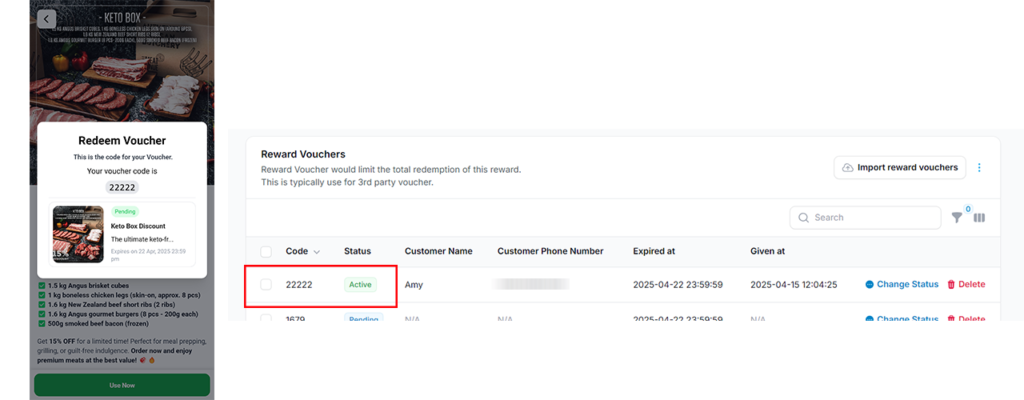The image size is (1024, 400).
Task: Click given time 2025-04-15 12:04:25
Action: coord(793,285)
